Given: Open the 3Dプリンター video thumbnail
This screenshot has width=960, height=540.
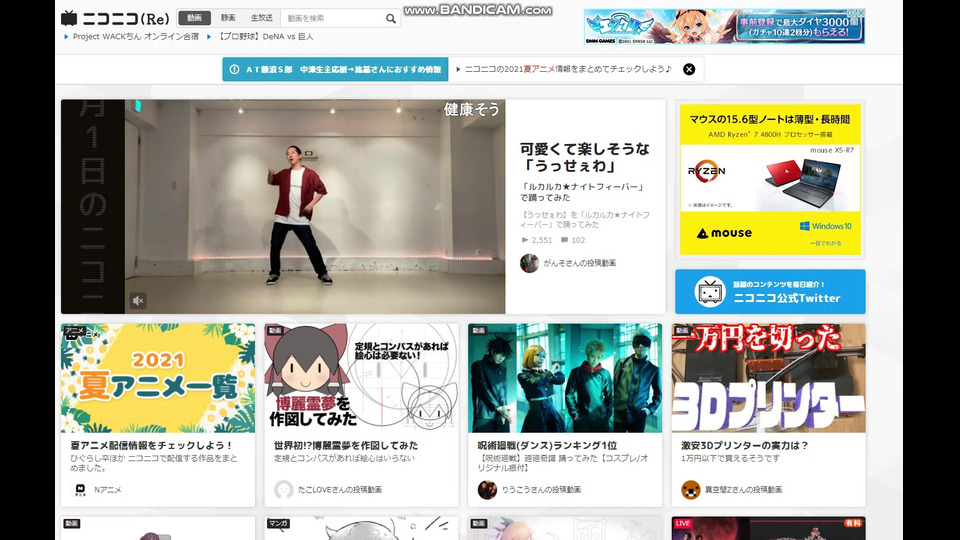Looking at the screenshot, I should (x=768, y=378).
